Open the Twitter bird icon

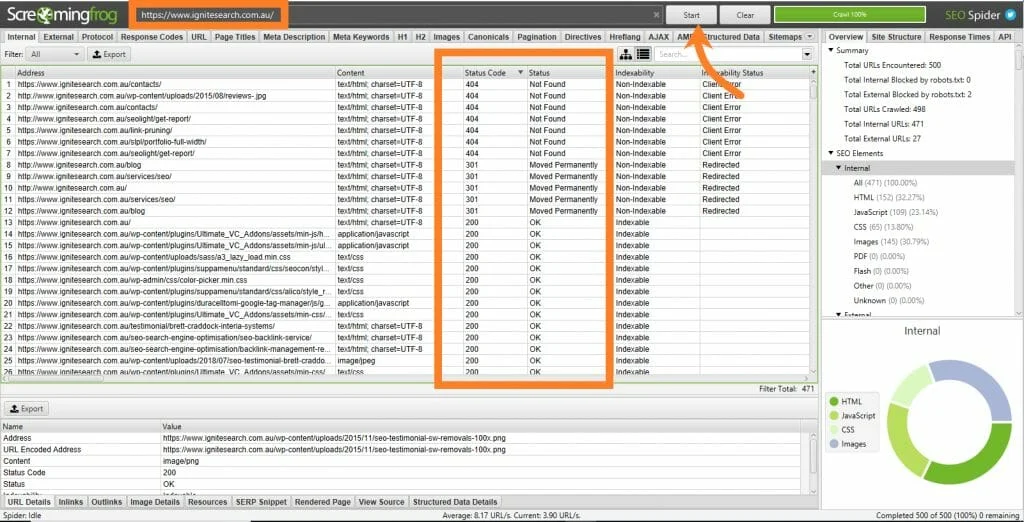pyautogui.click(x=1011, y=14)
